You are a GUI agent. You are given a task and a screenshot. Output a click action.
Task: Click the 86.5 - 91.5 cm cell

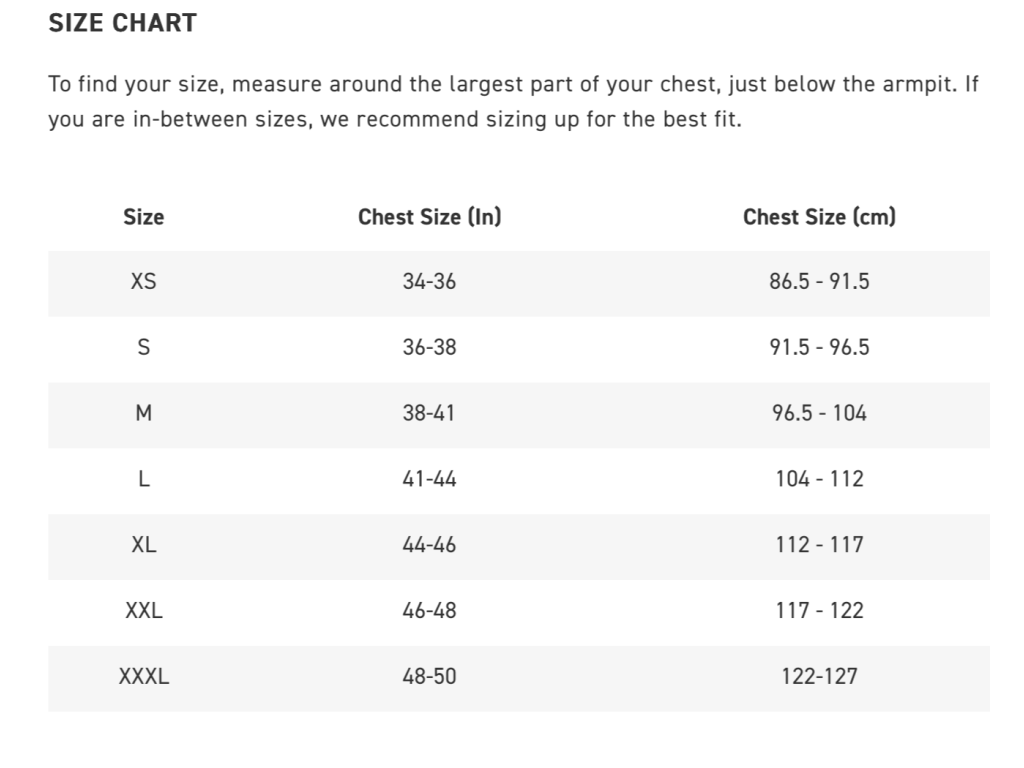click(x=819, y=282)
